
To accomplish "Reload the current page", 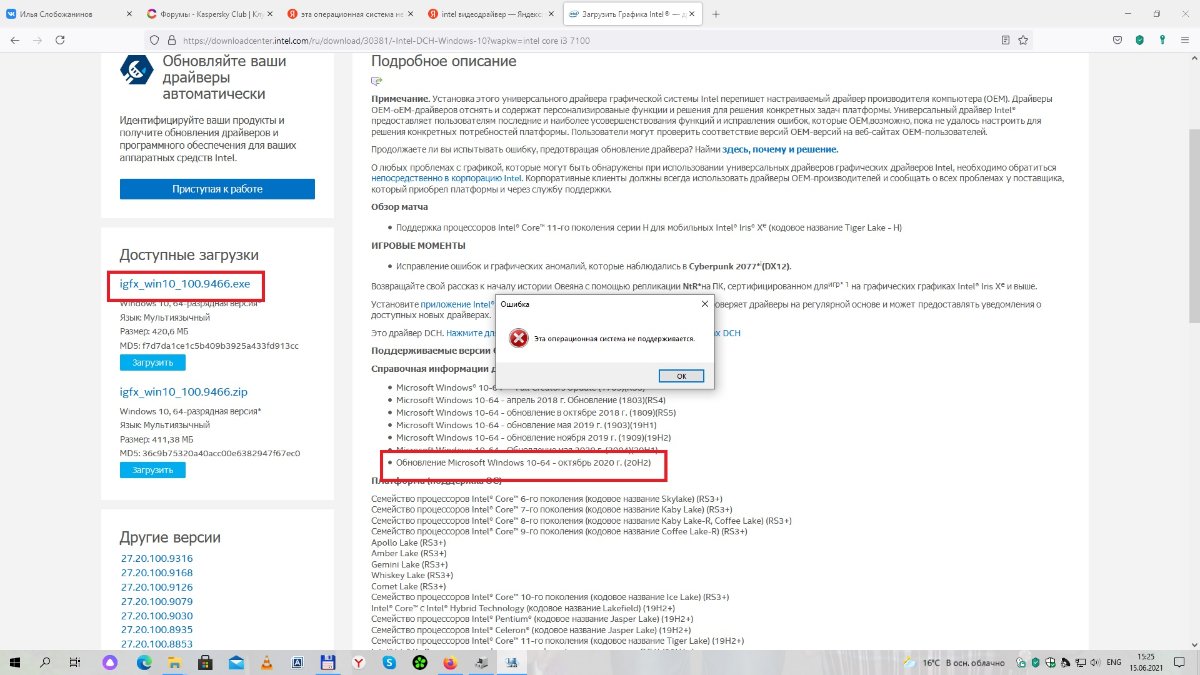I will coord(61,40).
